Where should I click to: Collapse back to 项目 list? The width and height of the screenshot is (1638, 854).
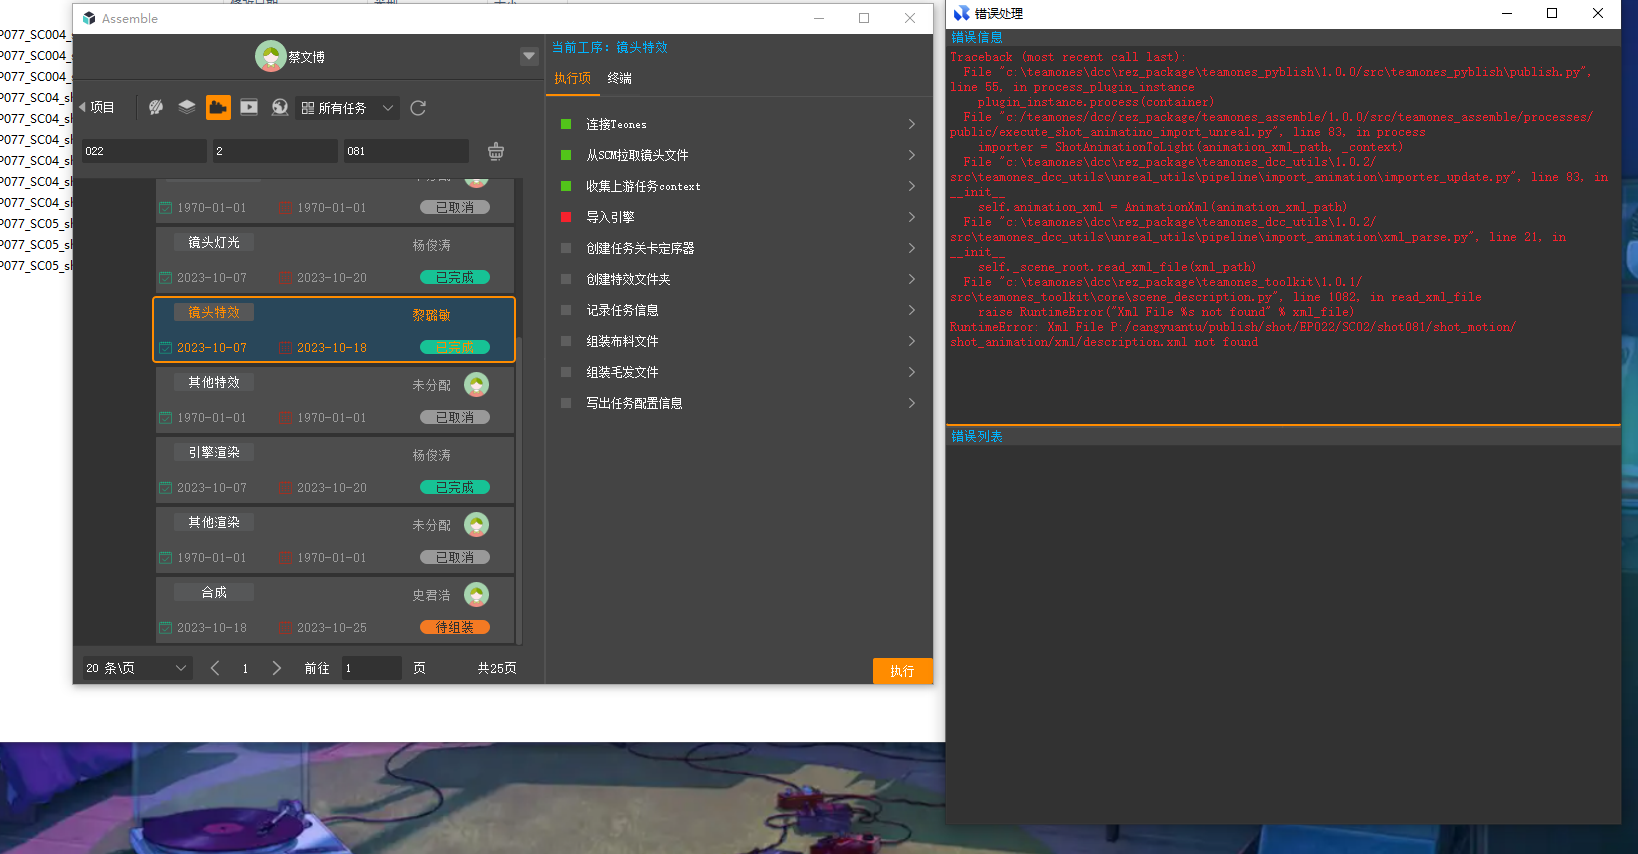coord(97,107)
